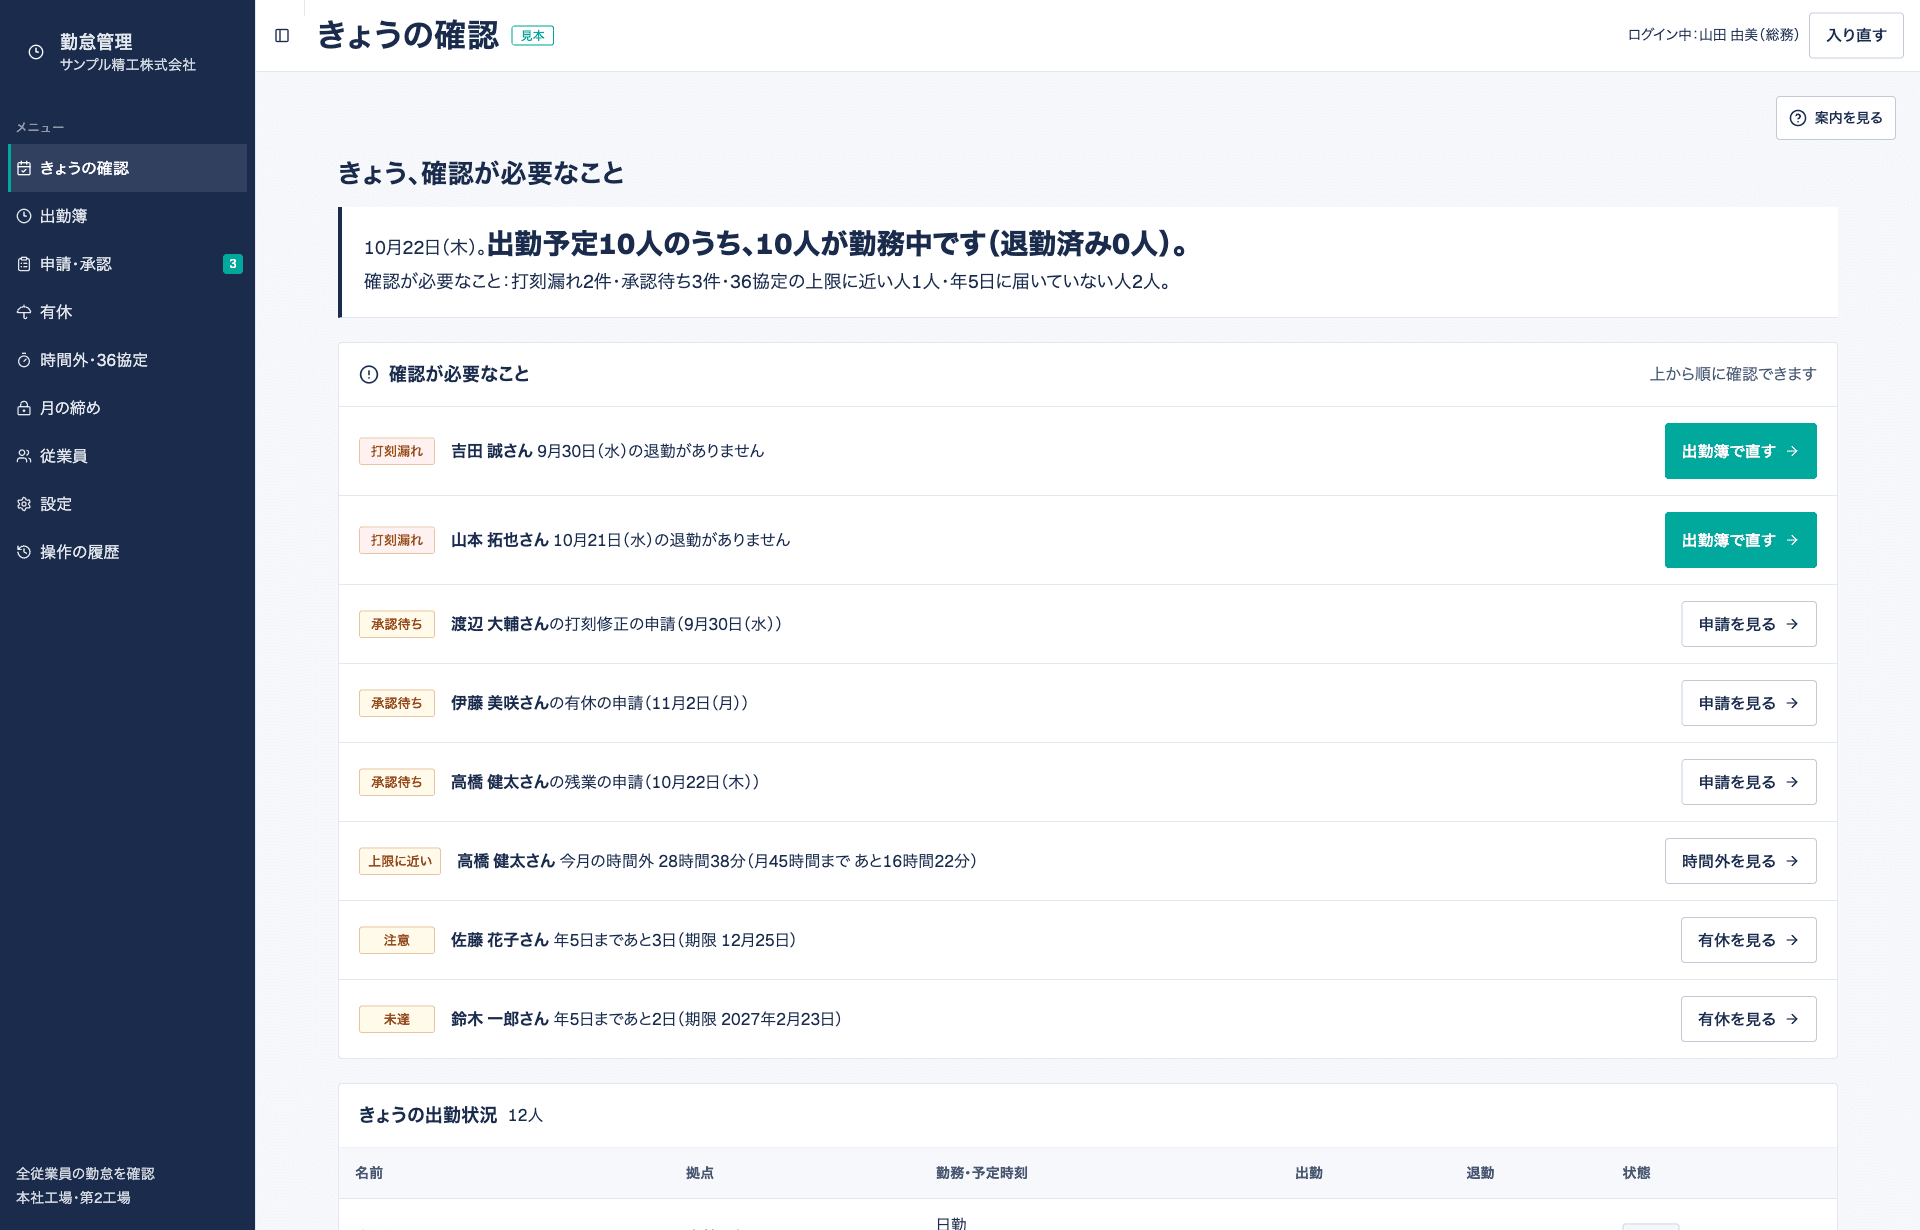Select 時間外・36協定 menu entry

point(128,360)
